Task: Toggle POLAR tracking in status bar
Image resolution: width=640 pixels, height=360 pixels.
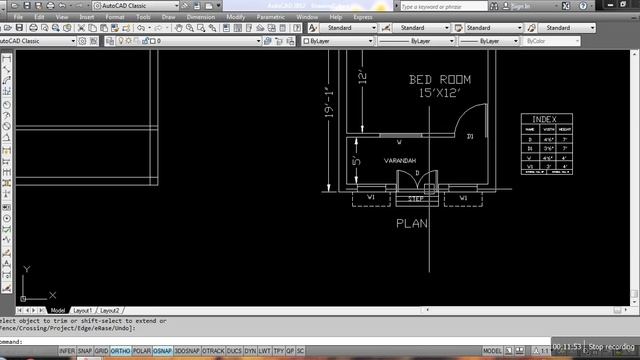Action: (x=142, y=351)
